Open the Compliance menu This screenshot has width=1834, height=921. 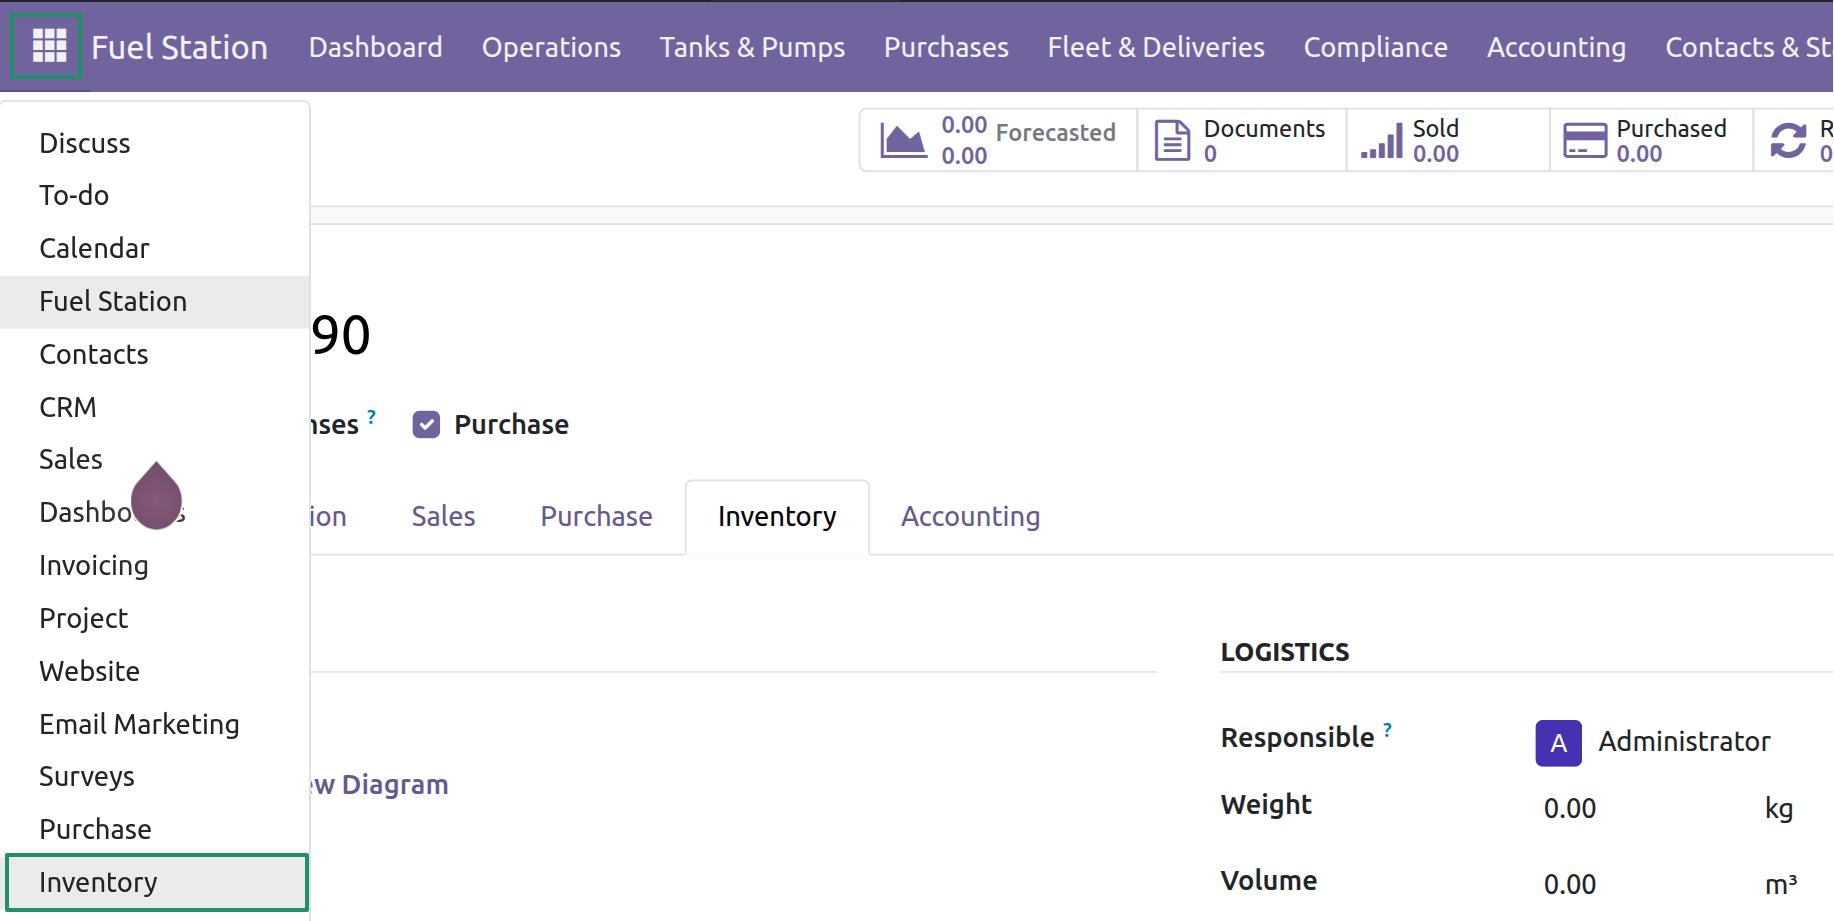click(1375, 47)
